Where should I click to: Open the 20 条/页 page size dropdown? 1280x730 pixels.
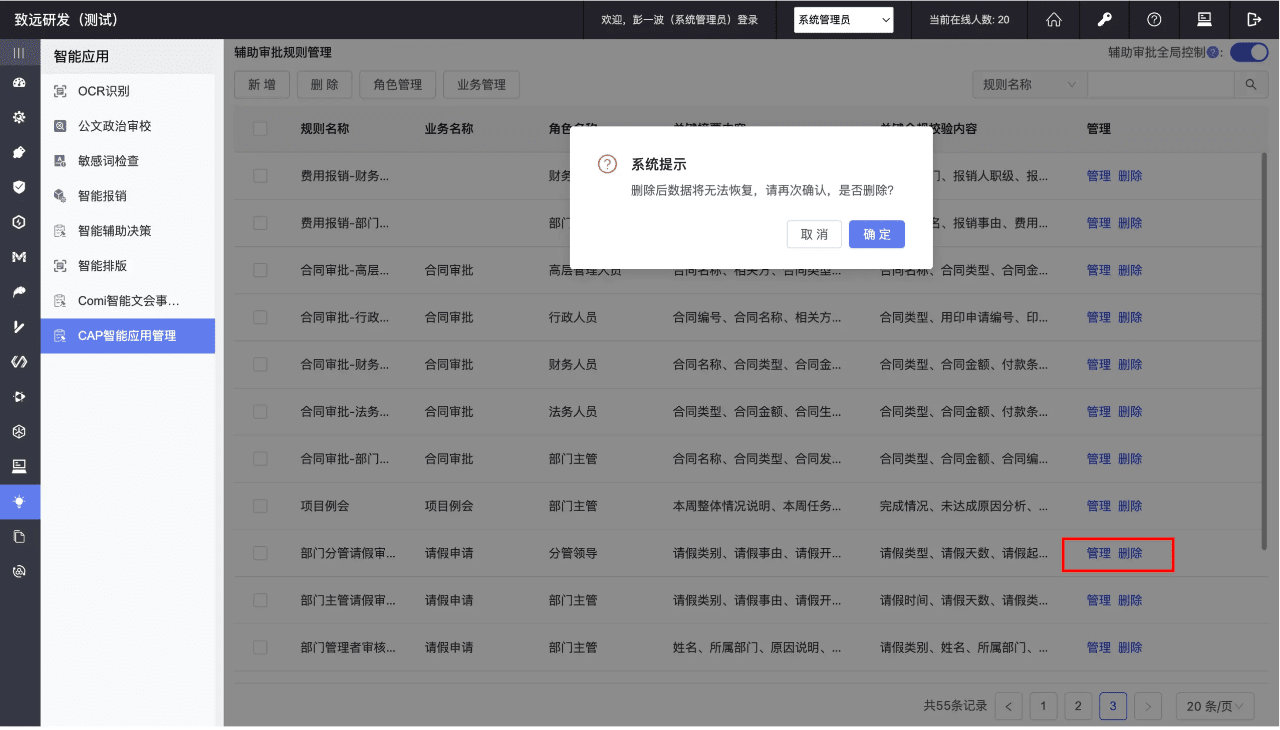pyautogui.click(x=1215, y=706)
